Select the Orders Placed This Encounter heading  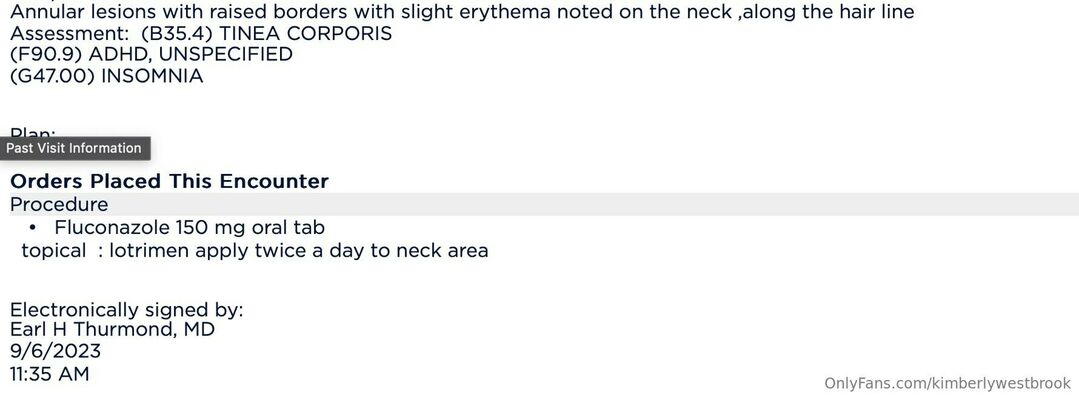pyautogui.click(x=169, y=181)
